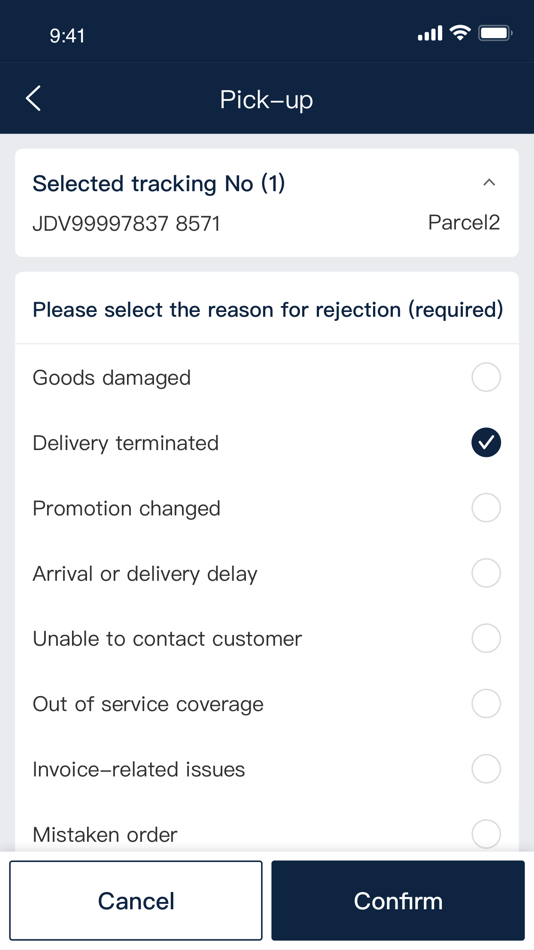This screenshot has width=534, height=950.
Task: Select the Mistaken order radio button
Action: [486, 834]
